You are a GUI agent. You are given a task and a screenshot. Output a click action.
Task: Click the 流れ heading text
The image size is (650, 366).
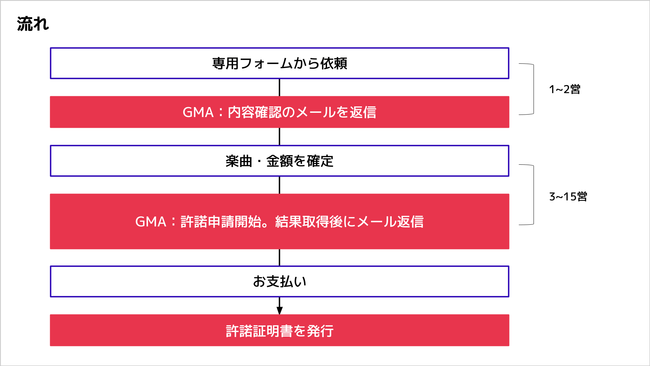tap(33, 24)
